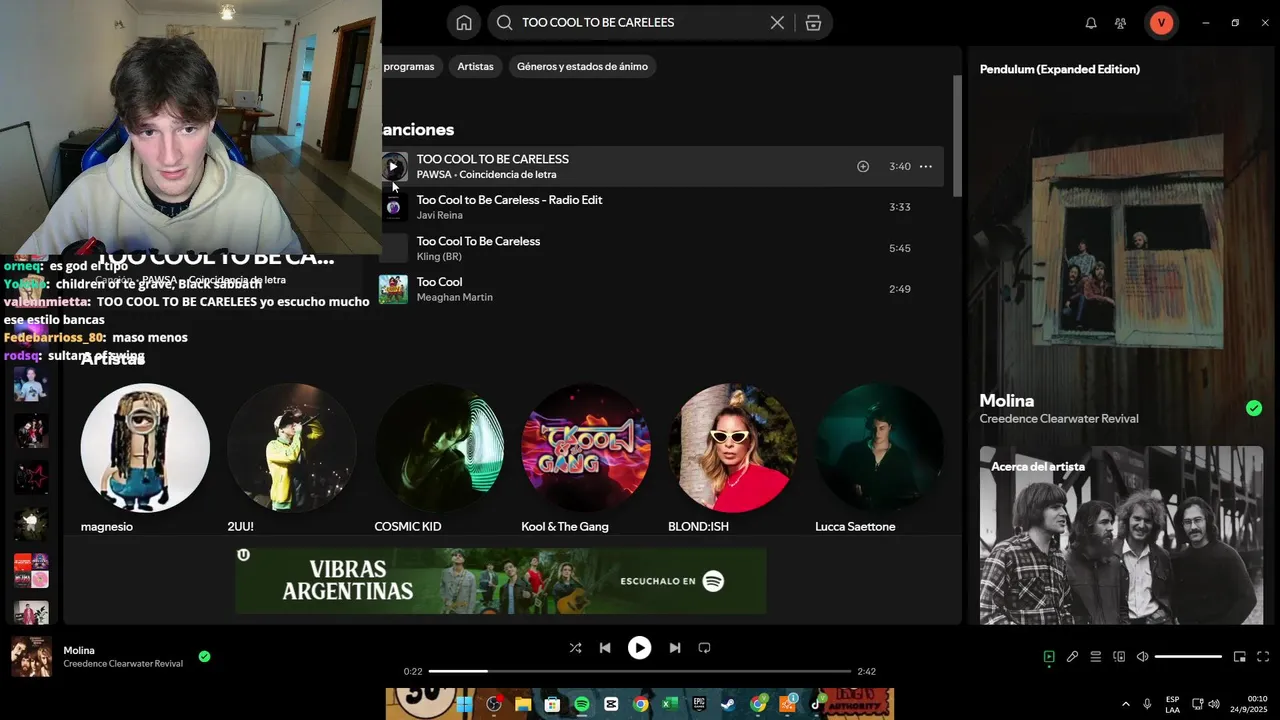Adjust the Spotify volume slider

pyautogui.click(x=1188, y=657)
